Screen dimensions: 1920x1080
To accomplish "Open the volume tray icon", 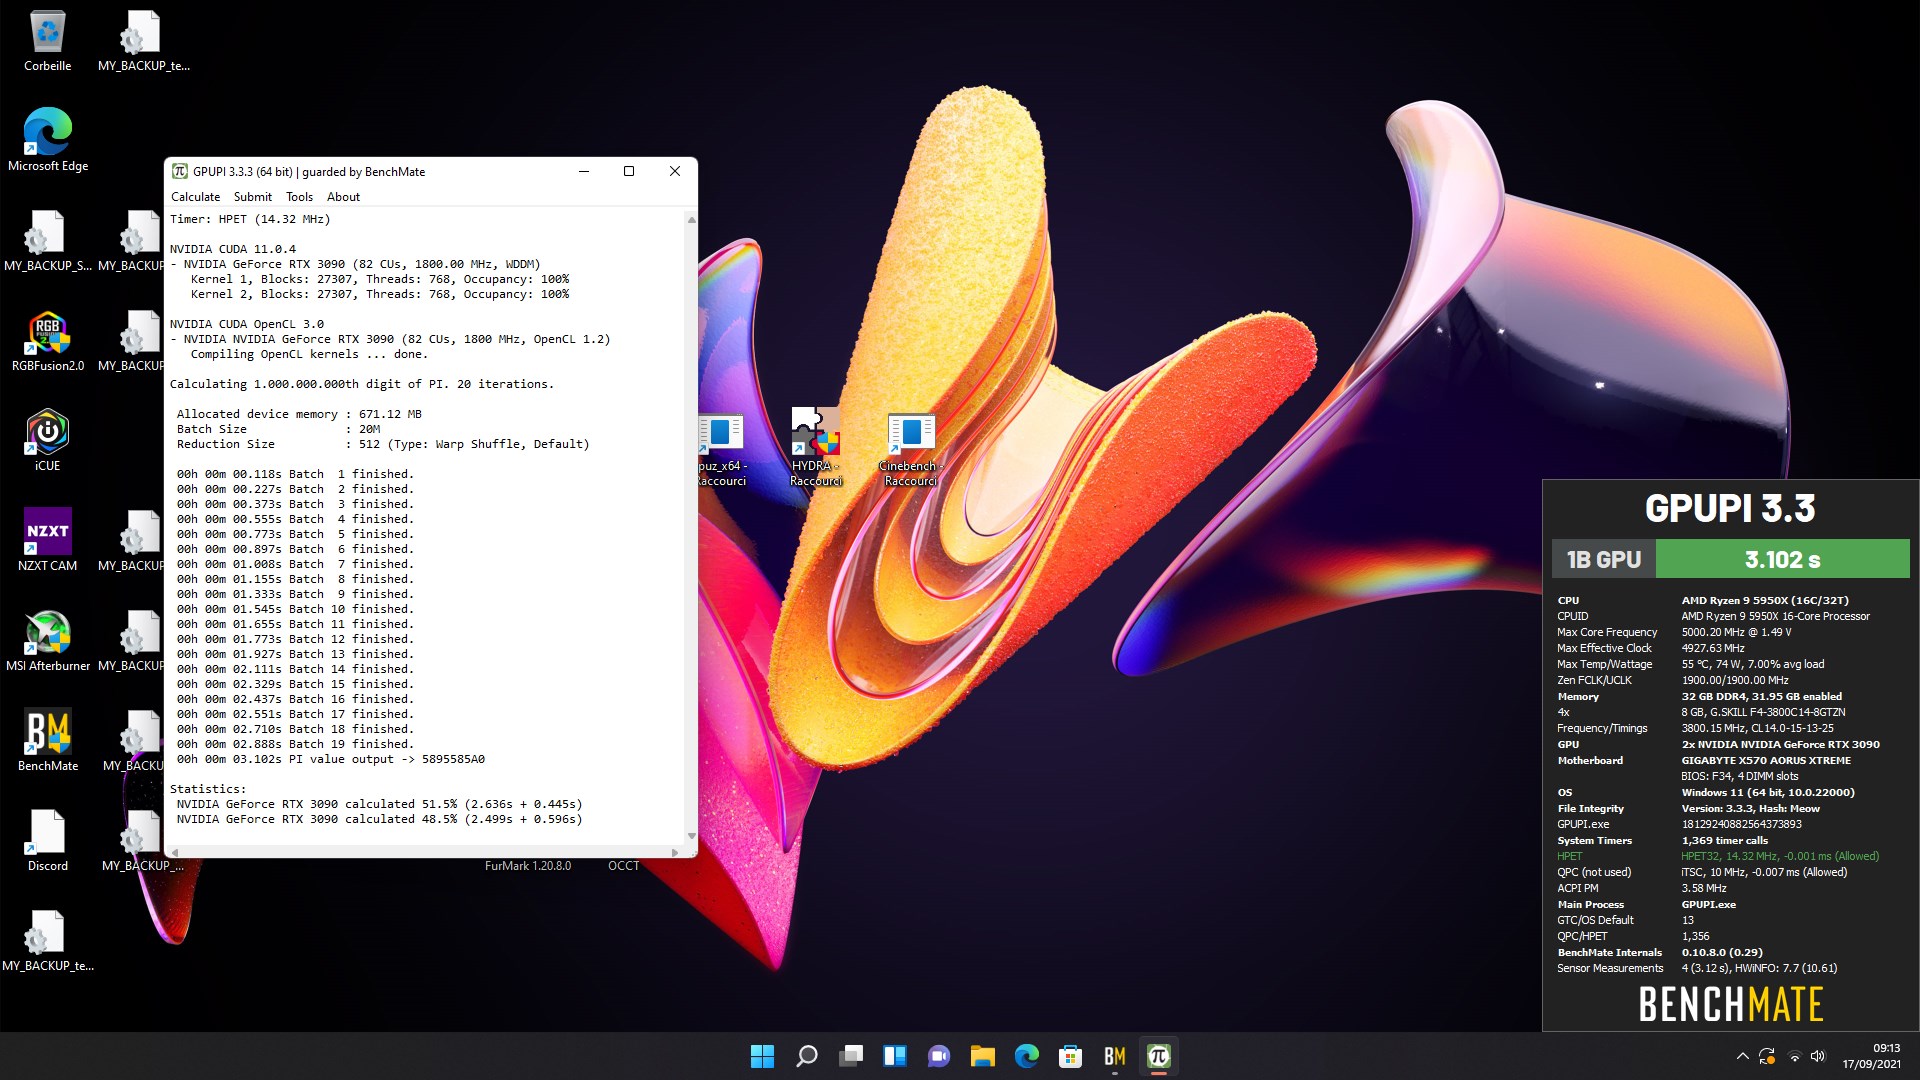I will coord(1818,1056).
